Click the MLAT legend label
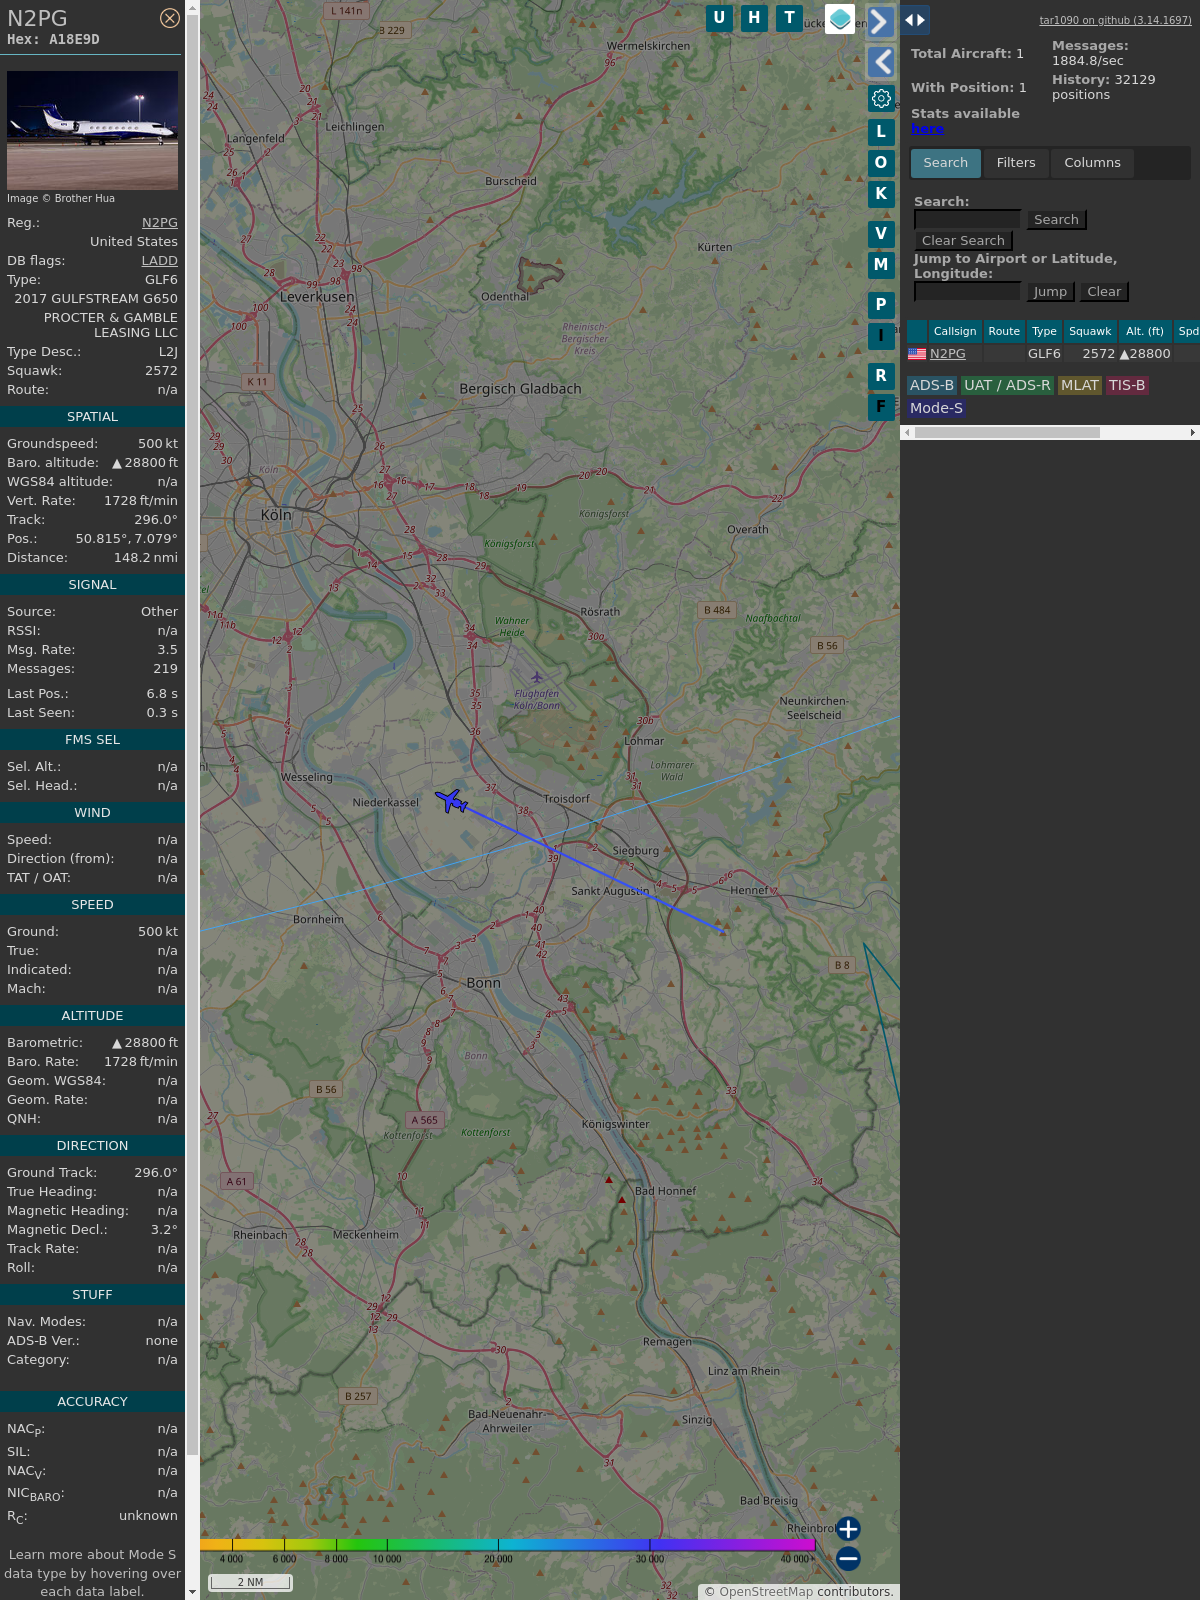Screen dimensions: 1200x1600 pos(1080,385)
